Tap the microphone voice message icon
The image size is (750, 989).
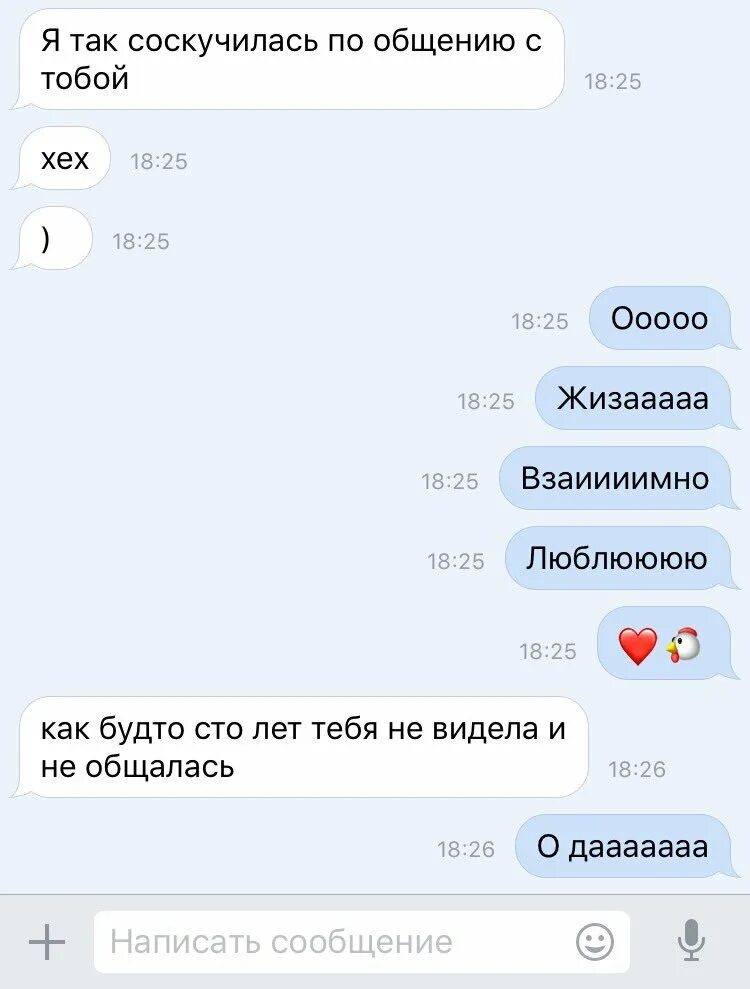691,940
